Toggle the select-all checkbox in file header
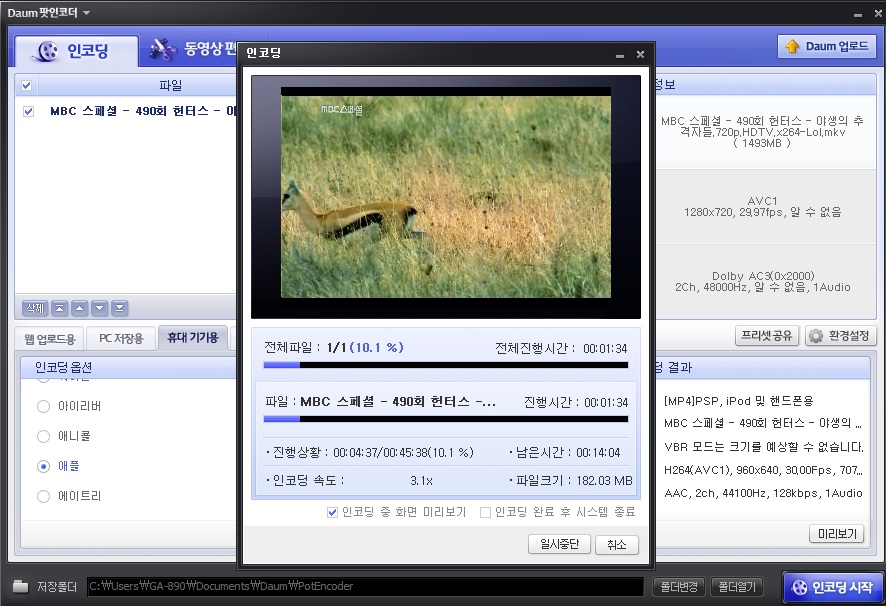The height and width of the screenshot is (606, 886). pyautogui.click(x=27, y=85)
